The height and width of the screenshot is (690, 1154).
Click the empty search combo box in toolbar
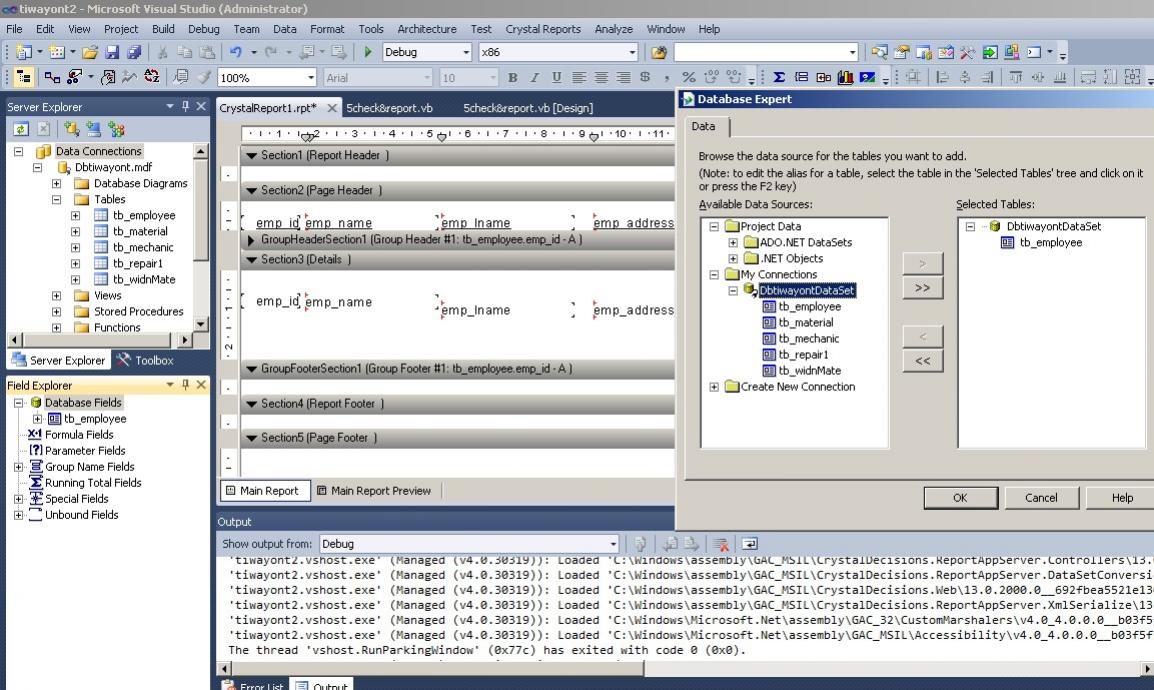point(766,52)
